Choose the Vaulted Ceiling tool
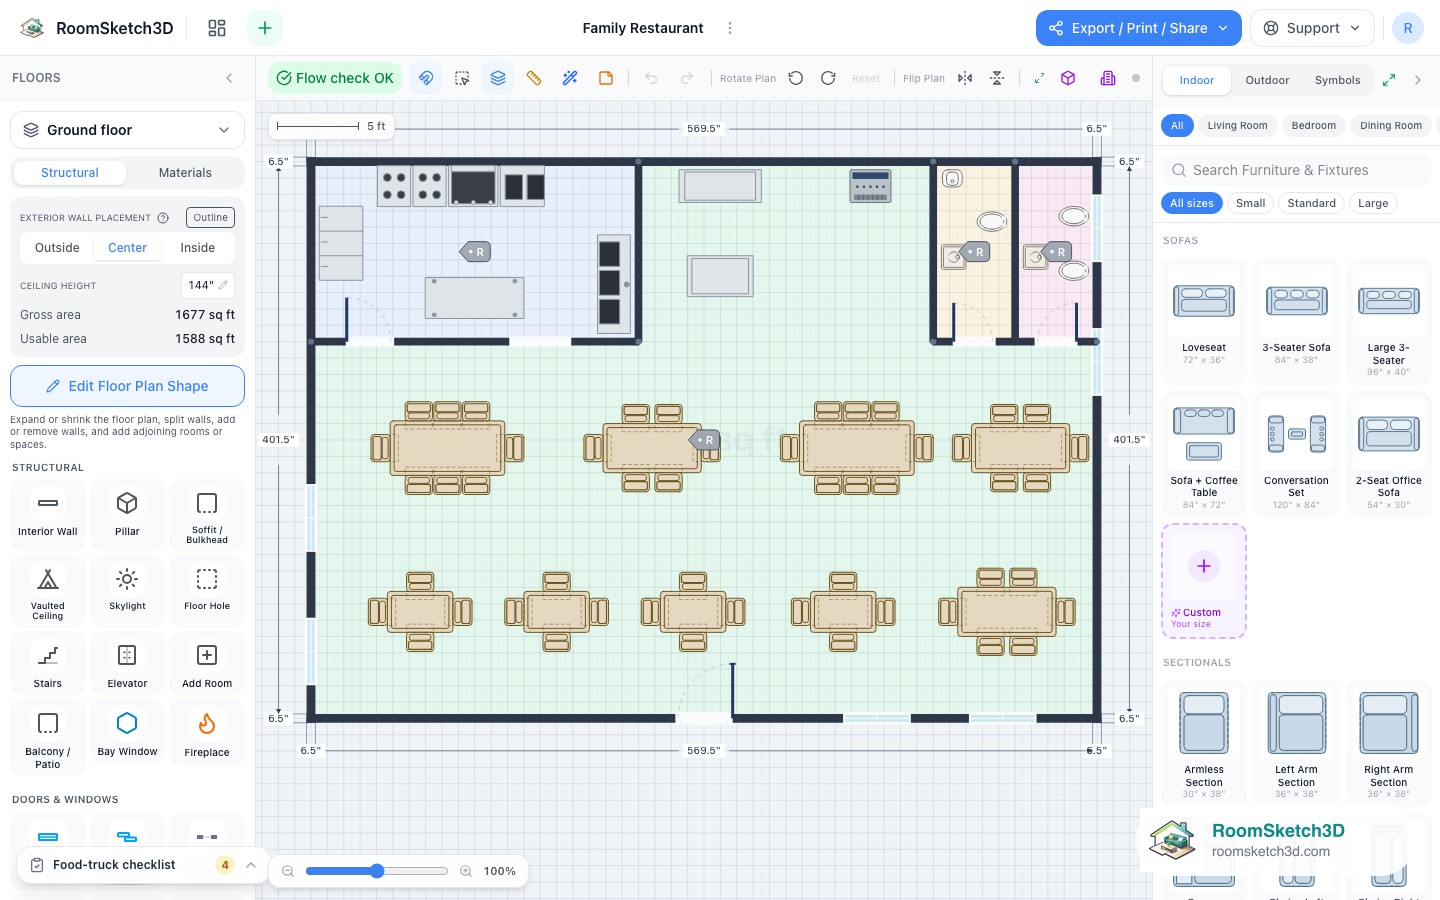1440x900 pixels. click(x=47, y=591)
